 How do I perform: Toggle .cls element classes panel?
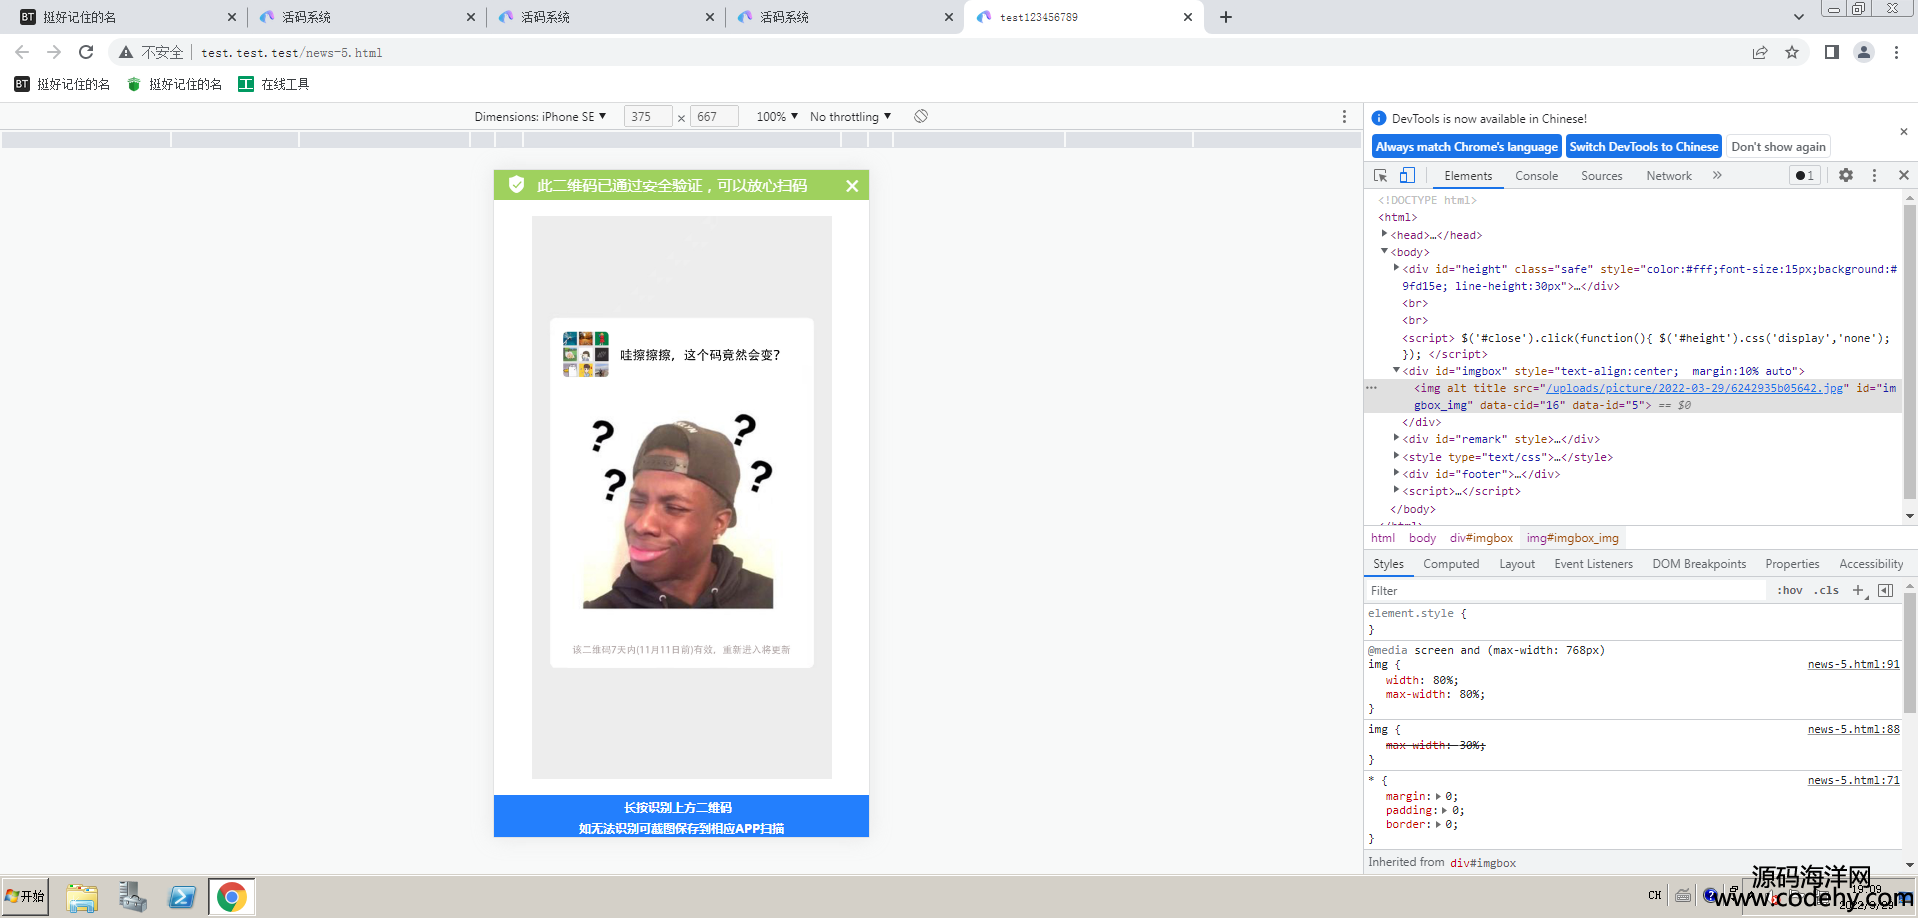pos(1827,590)
